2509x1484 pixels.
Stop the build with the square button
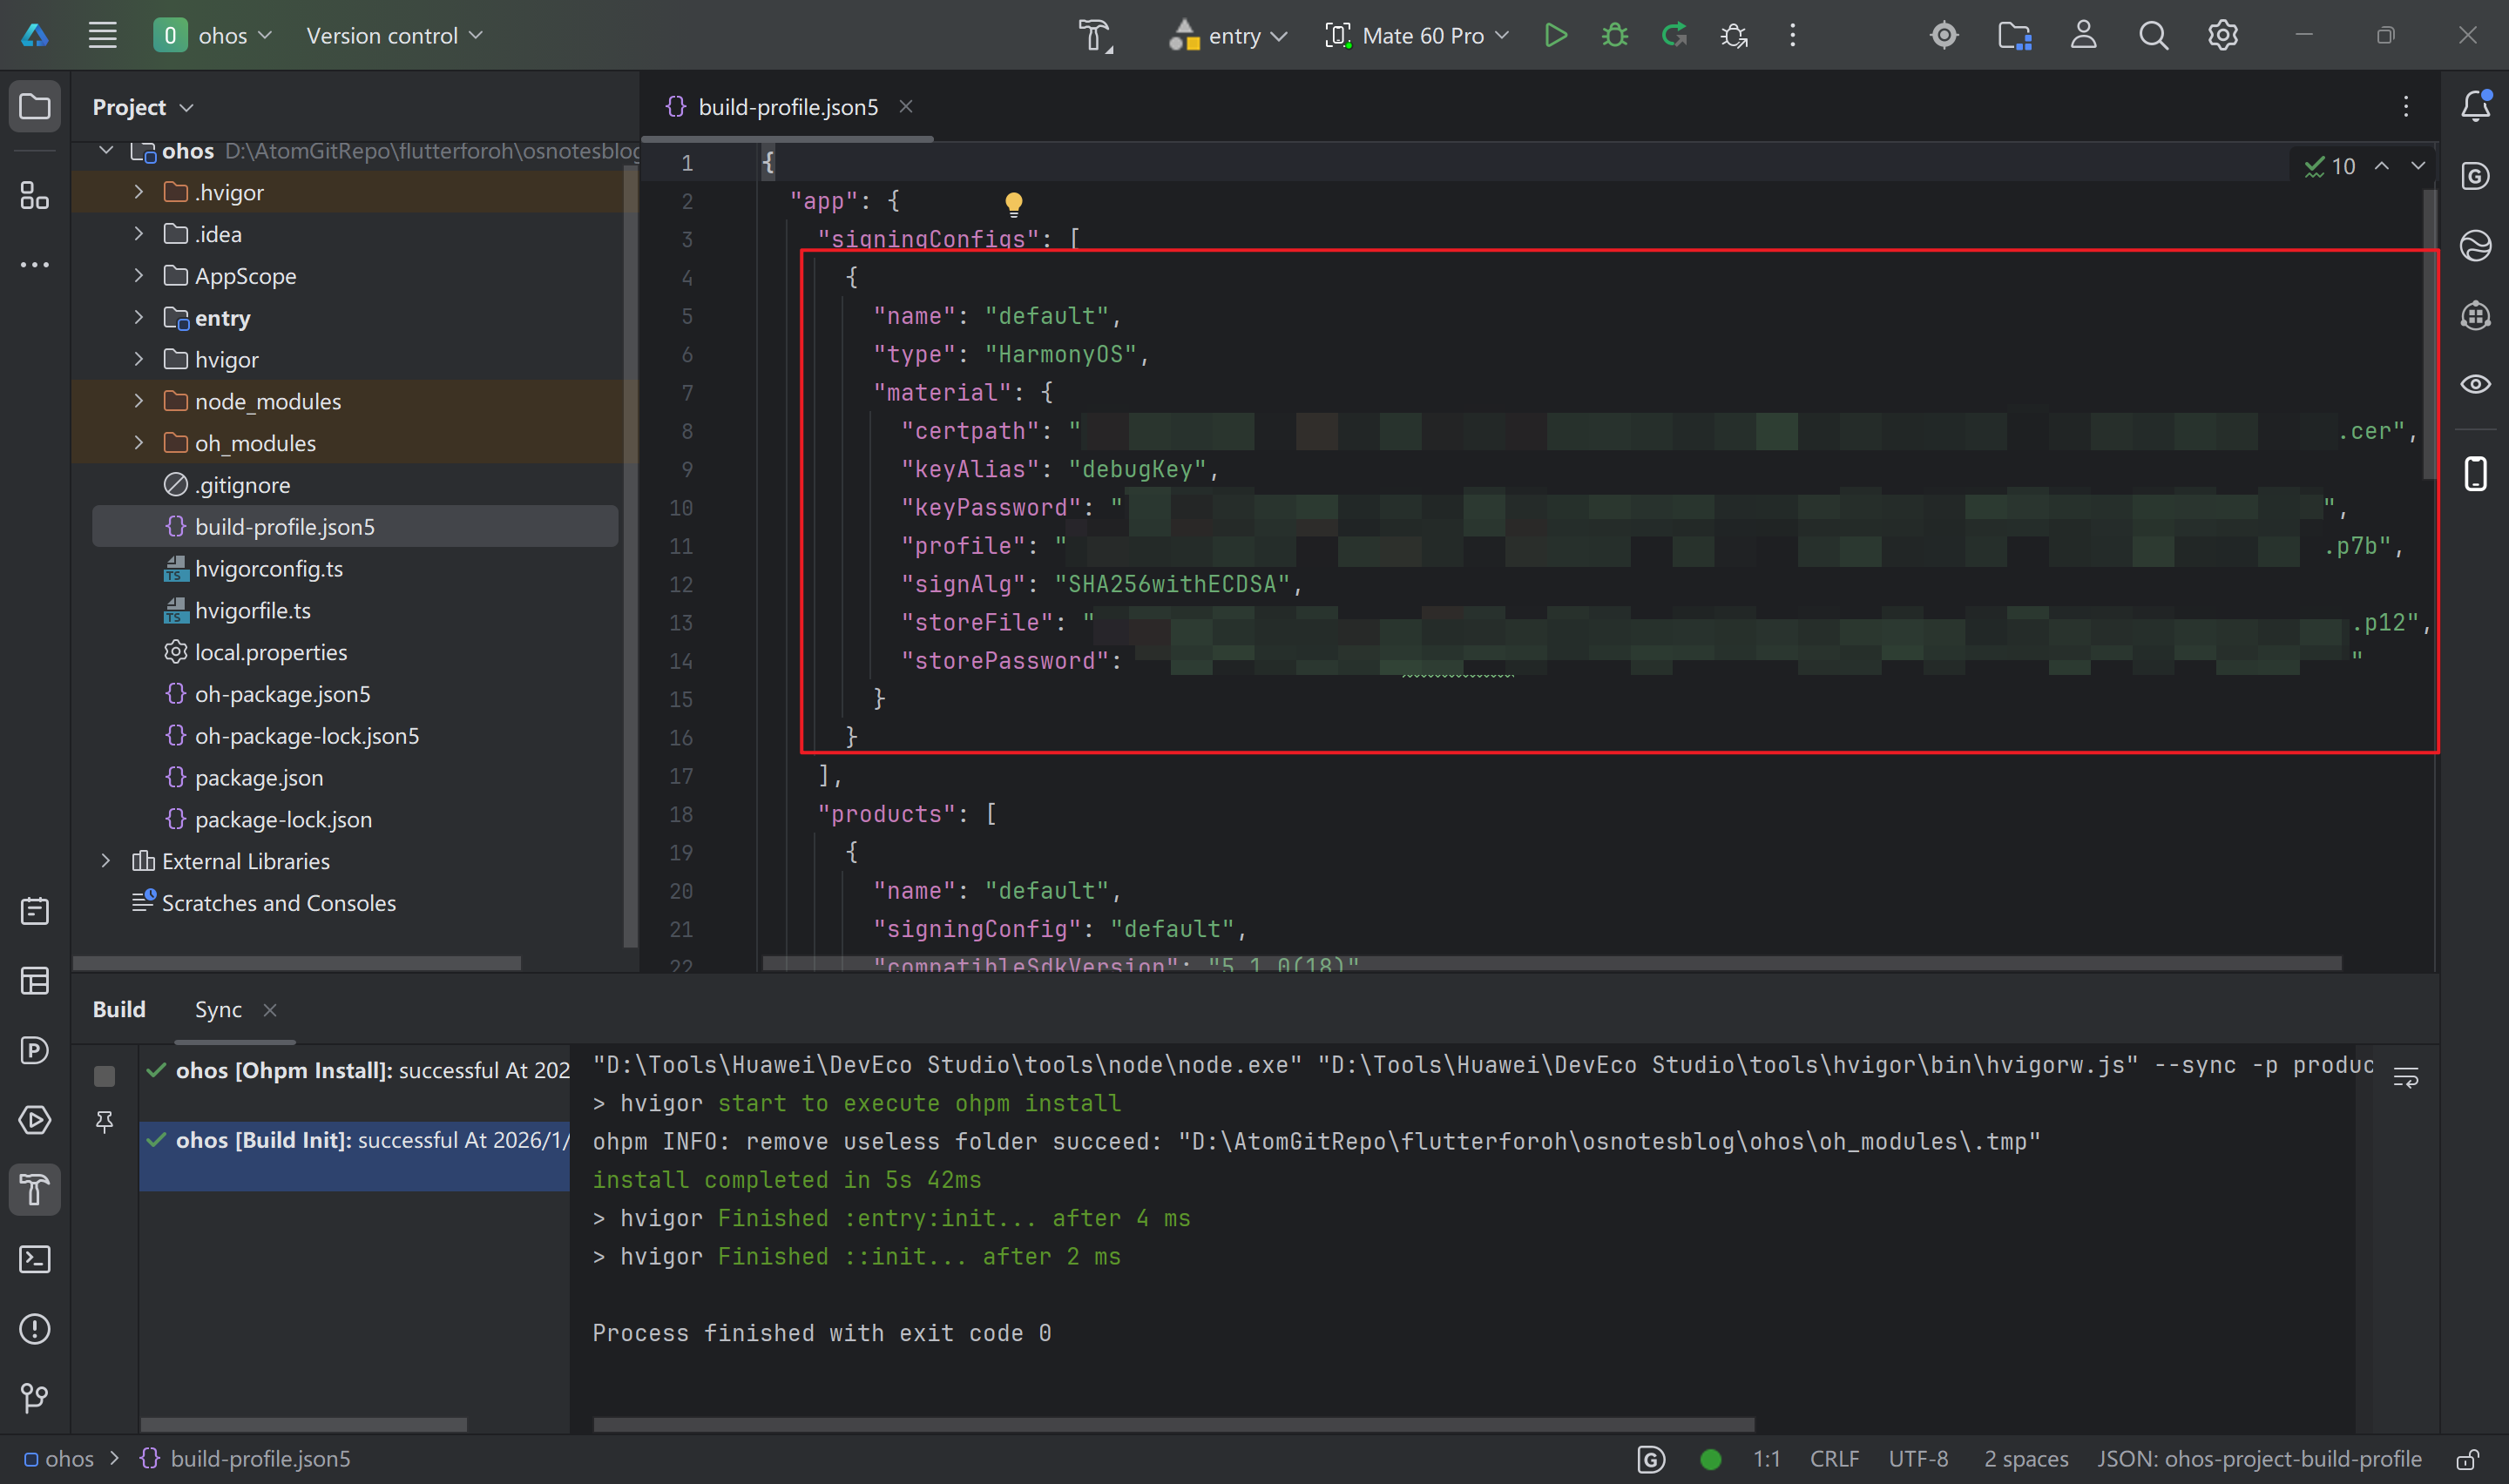(104, 1076)
